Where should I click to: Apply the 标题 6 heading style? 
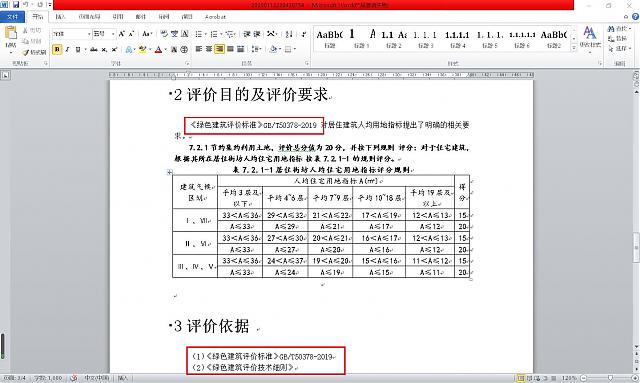pyautogui.click(x=521, y=39)
